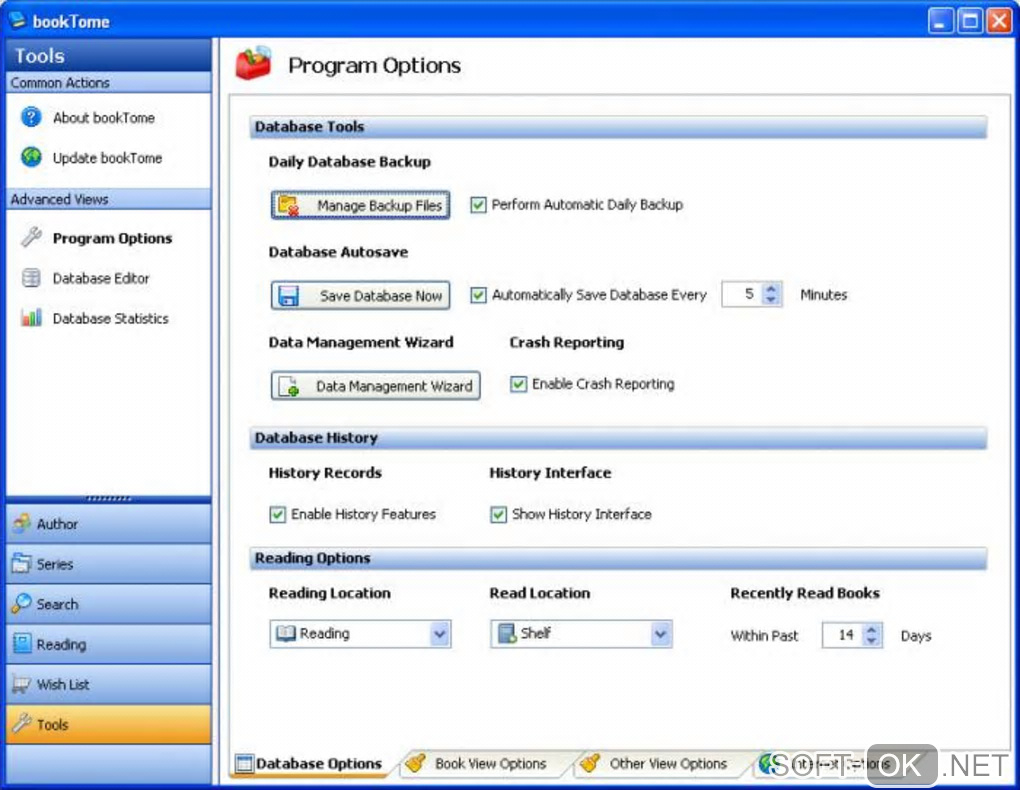
Task: Click the Update bookTome globe icon
Action: tap(31, 157)
